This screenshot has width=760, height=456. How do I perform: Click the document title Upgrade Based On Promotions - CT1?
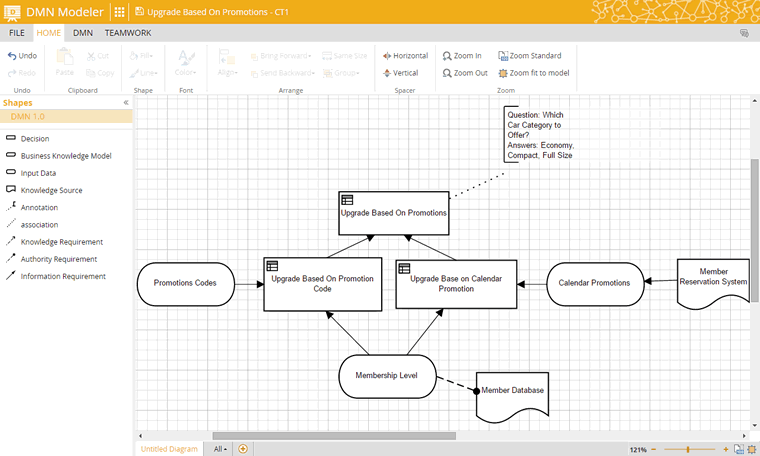pyautogui.click(x=218, y=12)
